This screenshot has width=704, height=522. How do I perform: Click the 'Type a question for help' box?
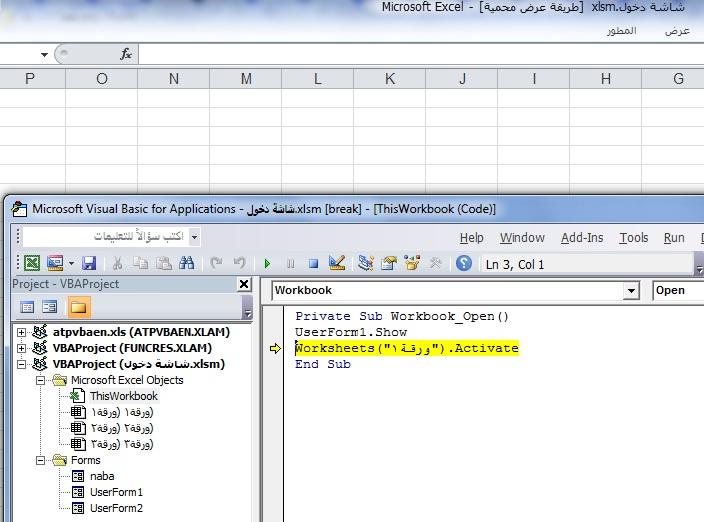pos(106,237)
